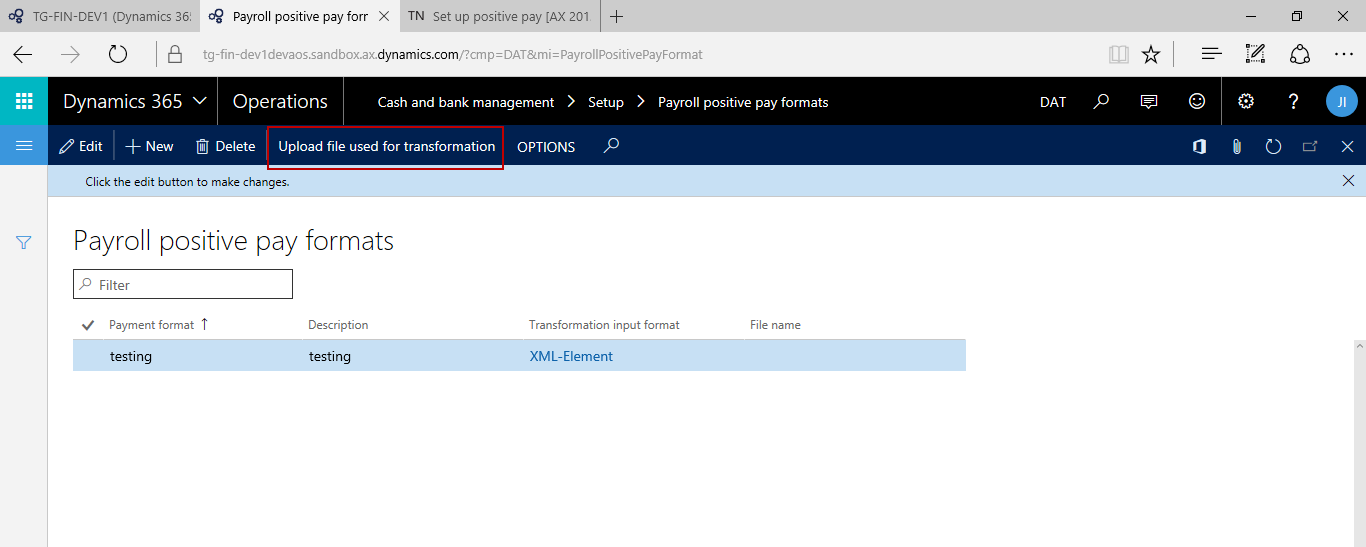The image size is (1366, 547).
Task: Click Transformation input format column header
Action: click(x=604, y=325)
